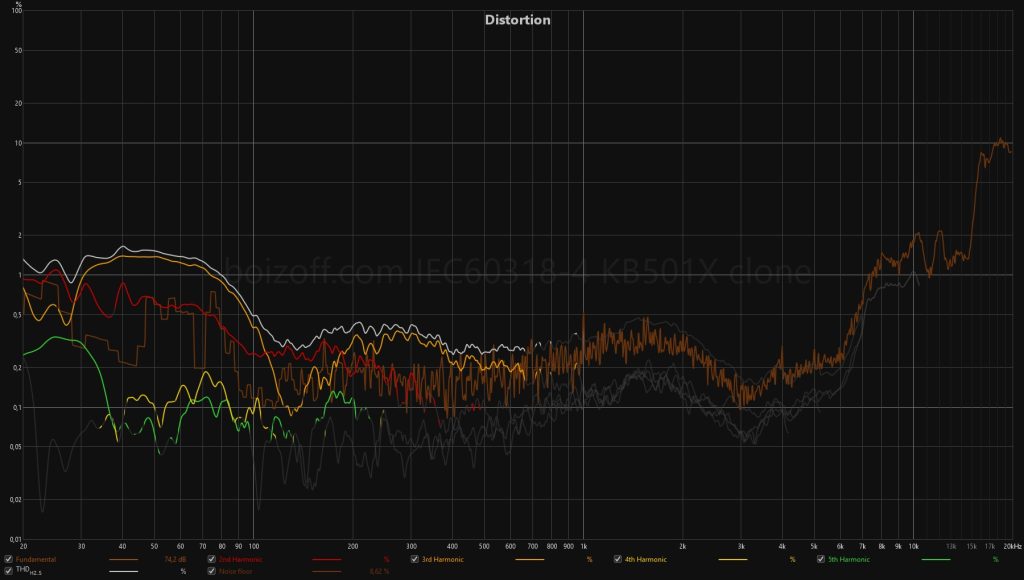Click the Noise floor dark red line sample

click(x=327, y=572)
